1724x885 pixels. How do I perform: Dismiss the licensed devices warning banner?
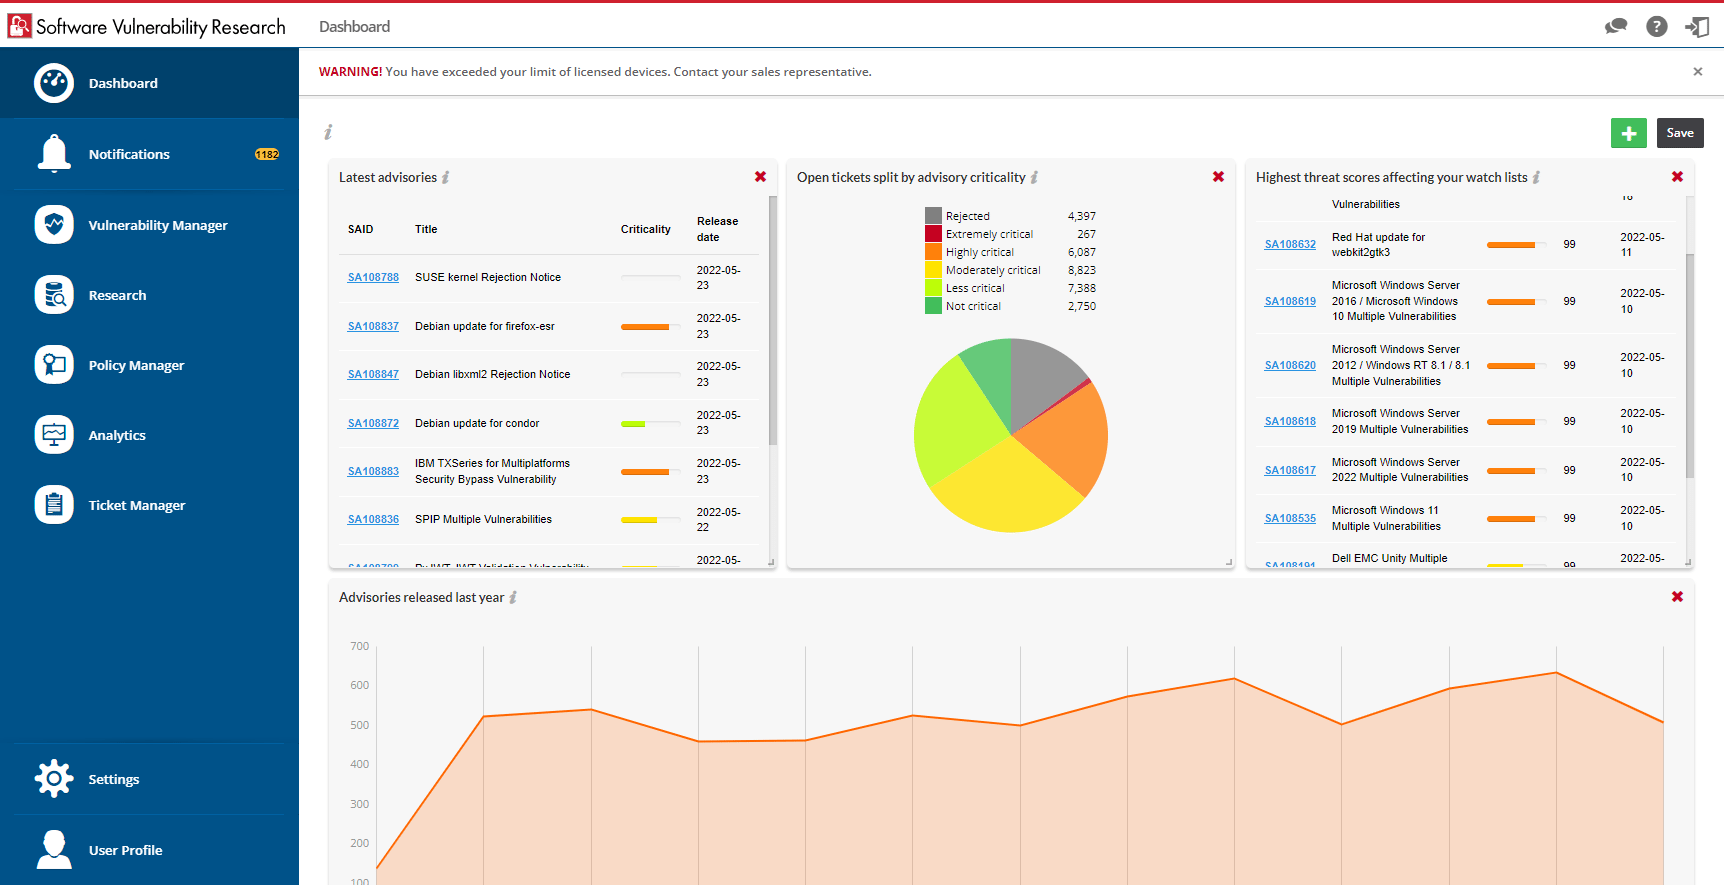(1697, 72)
